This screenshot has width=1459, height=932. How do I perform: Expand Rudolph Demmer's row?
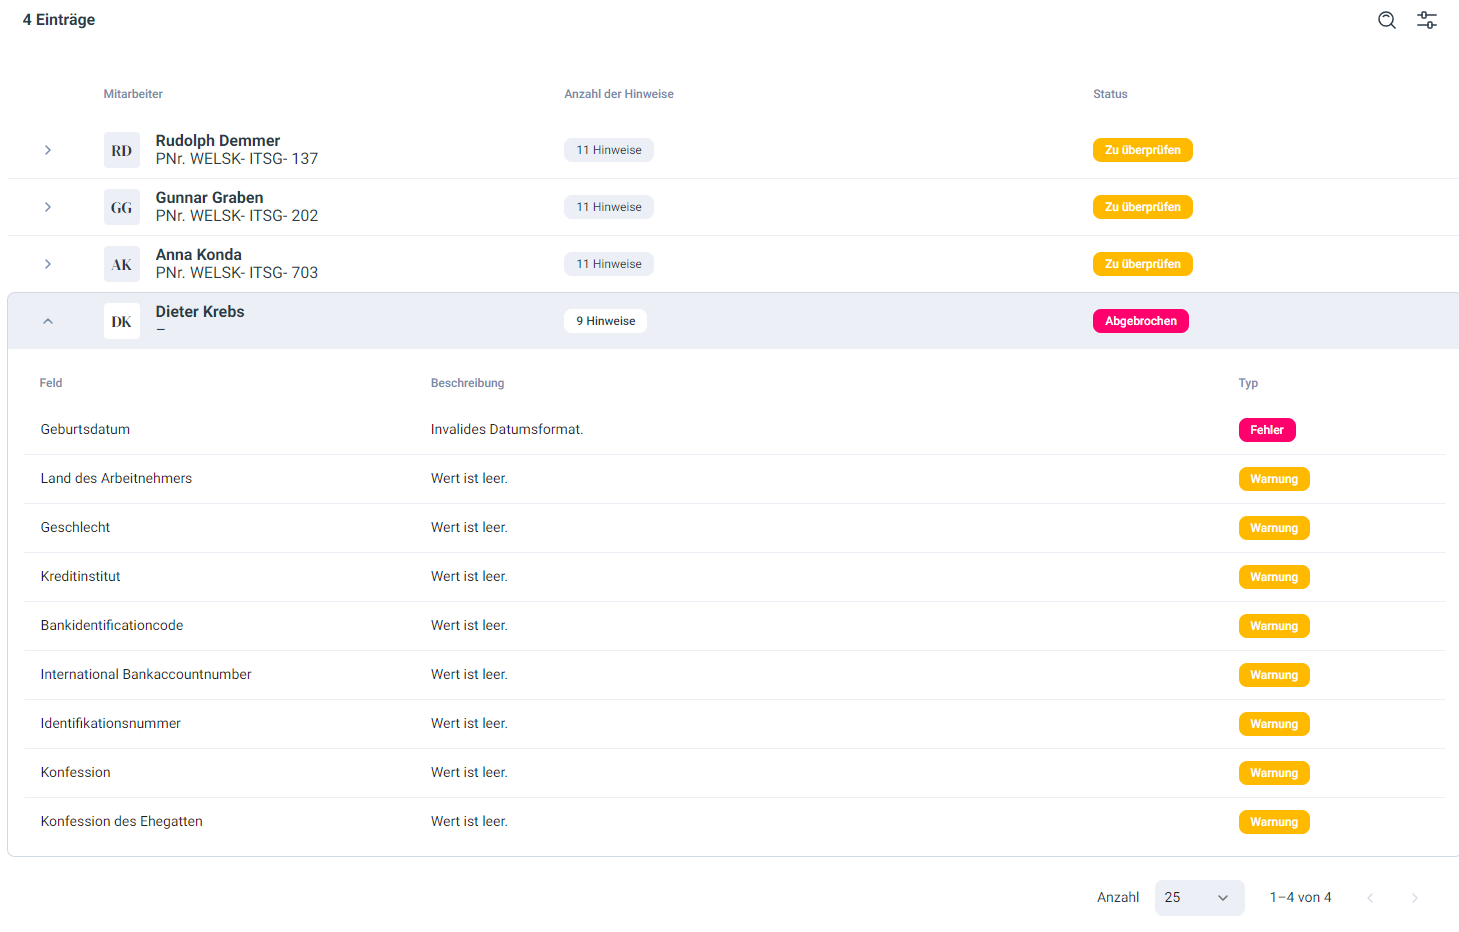coord(47,150)
